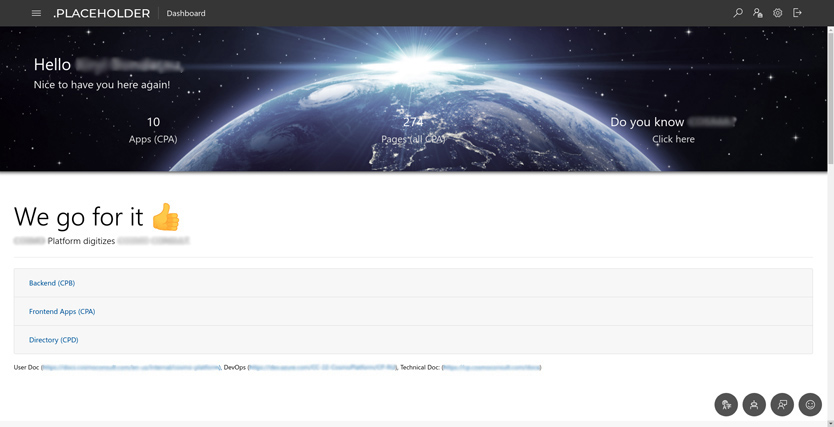Image resolution: width=834 pixels, height=427 pixels.
Task: Open the user account lock icon
Action: pos(758,13)
